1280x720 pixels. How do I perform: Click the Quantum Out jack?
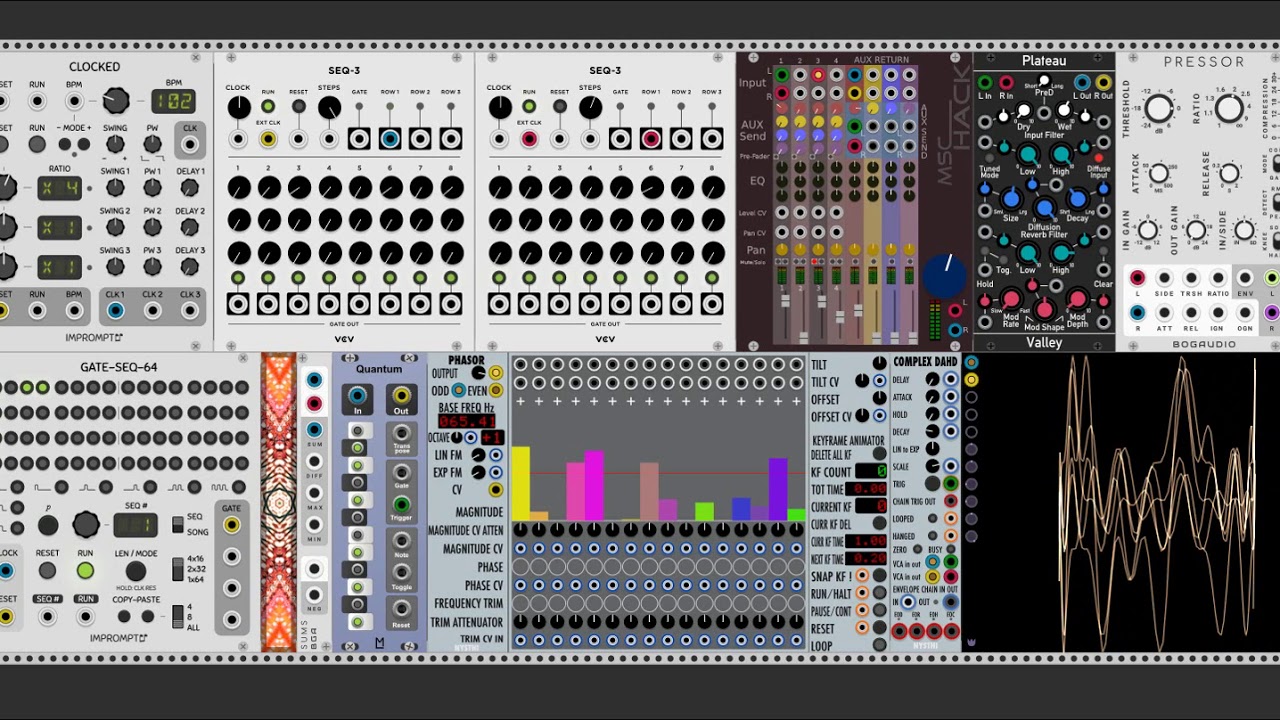(401, 397)
